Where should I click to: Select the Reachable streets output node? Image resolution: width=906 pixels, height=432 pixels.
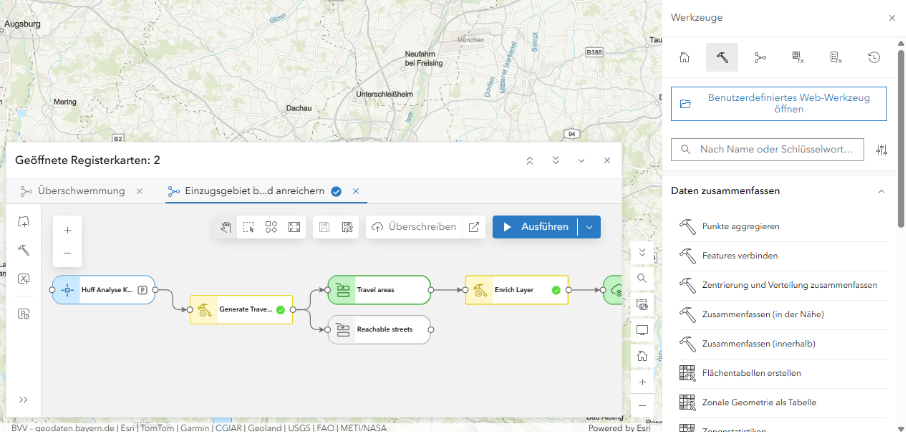point(379,330)
